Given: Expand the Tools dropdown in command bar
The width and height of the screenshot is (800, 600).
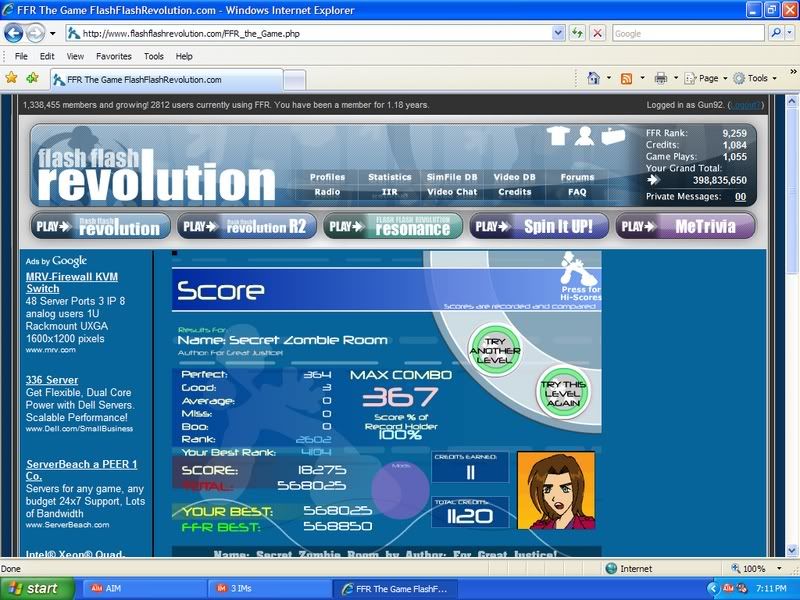Looking at the screenshot, I should (757, 78).
